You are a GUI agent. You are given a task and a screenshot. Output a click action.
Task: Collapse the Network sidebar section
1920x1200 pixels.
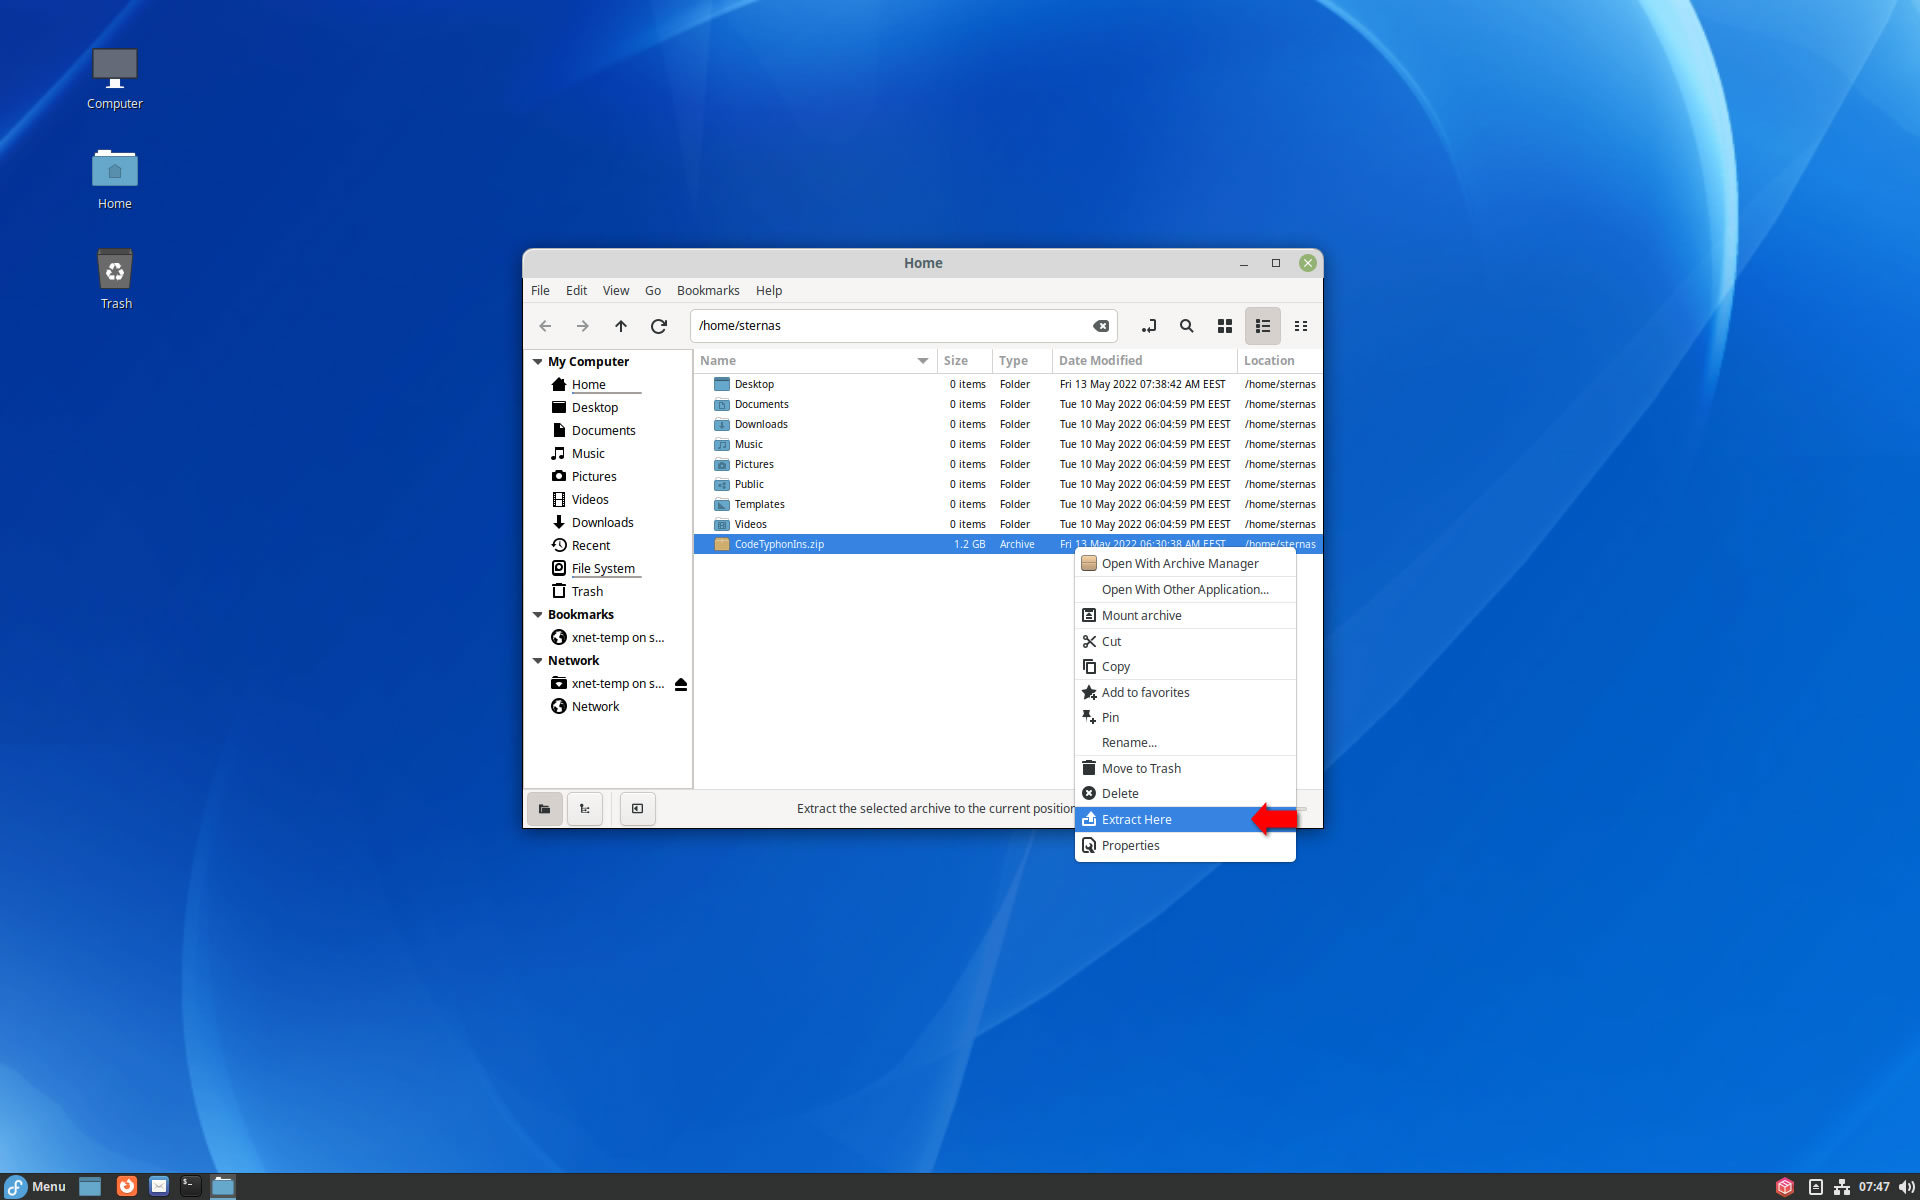[538, 661]
